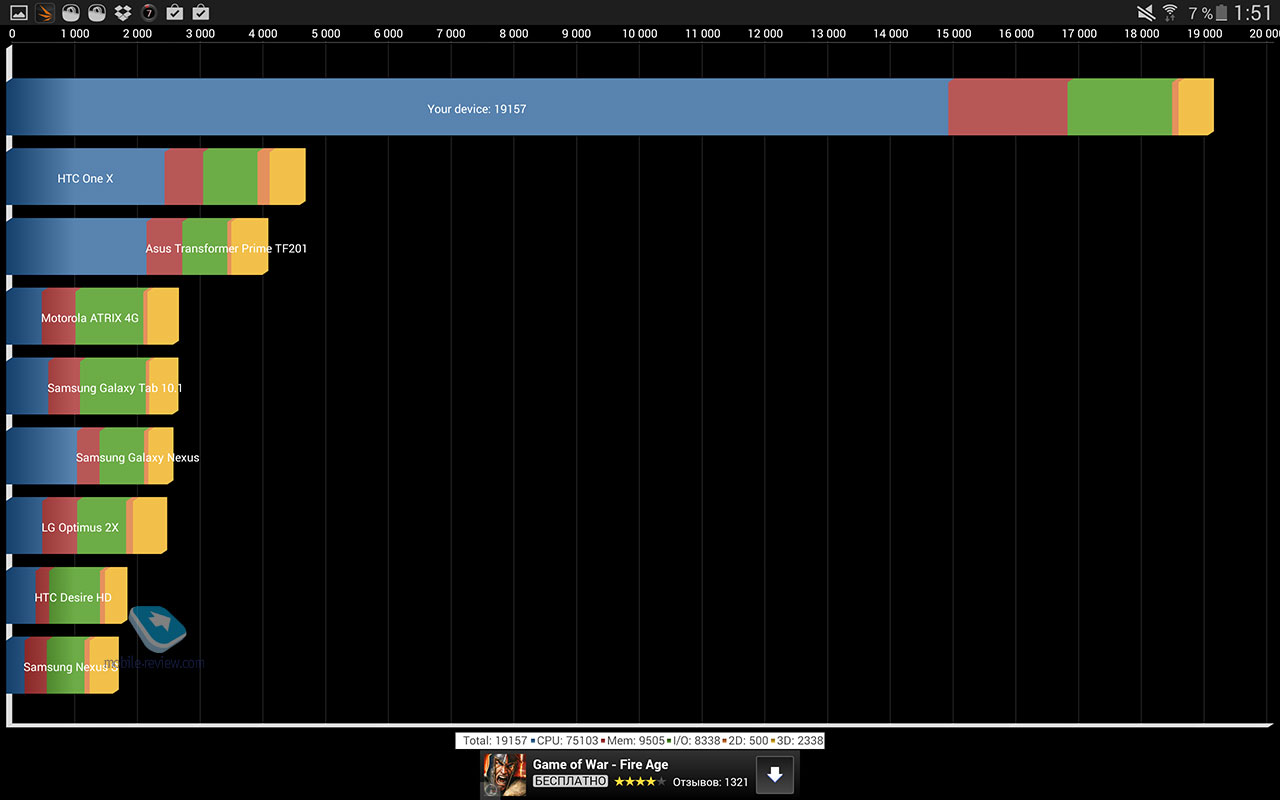Screen dimensions: 1280x800
Task: Tap the Wi-Fi signal status icon
Action: click(x=1170, y=13)
